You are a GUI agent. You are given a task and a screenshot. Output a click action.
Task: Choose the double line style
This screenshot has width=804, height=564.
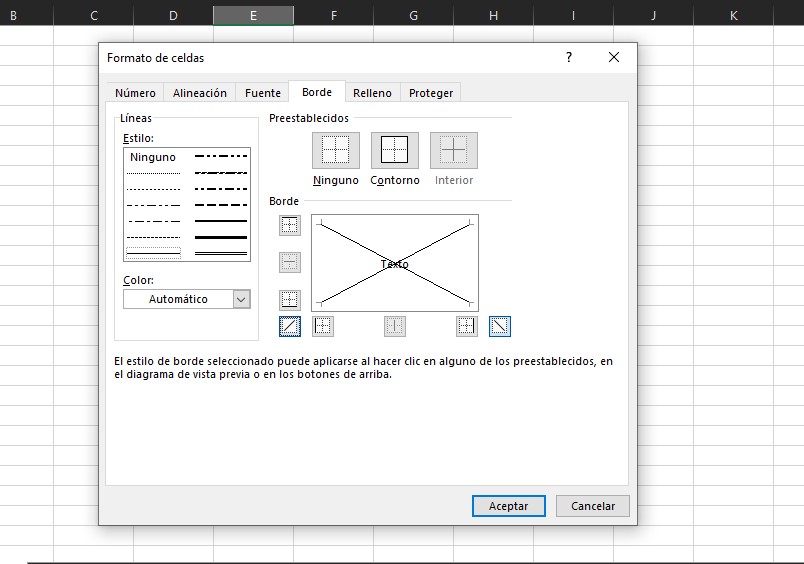pyautogui.click(x=220, y=254)
